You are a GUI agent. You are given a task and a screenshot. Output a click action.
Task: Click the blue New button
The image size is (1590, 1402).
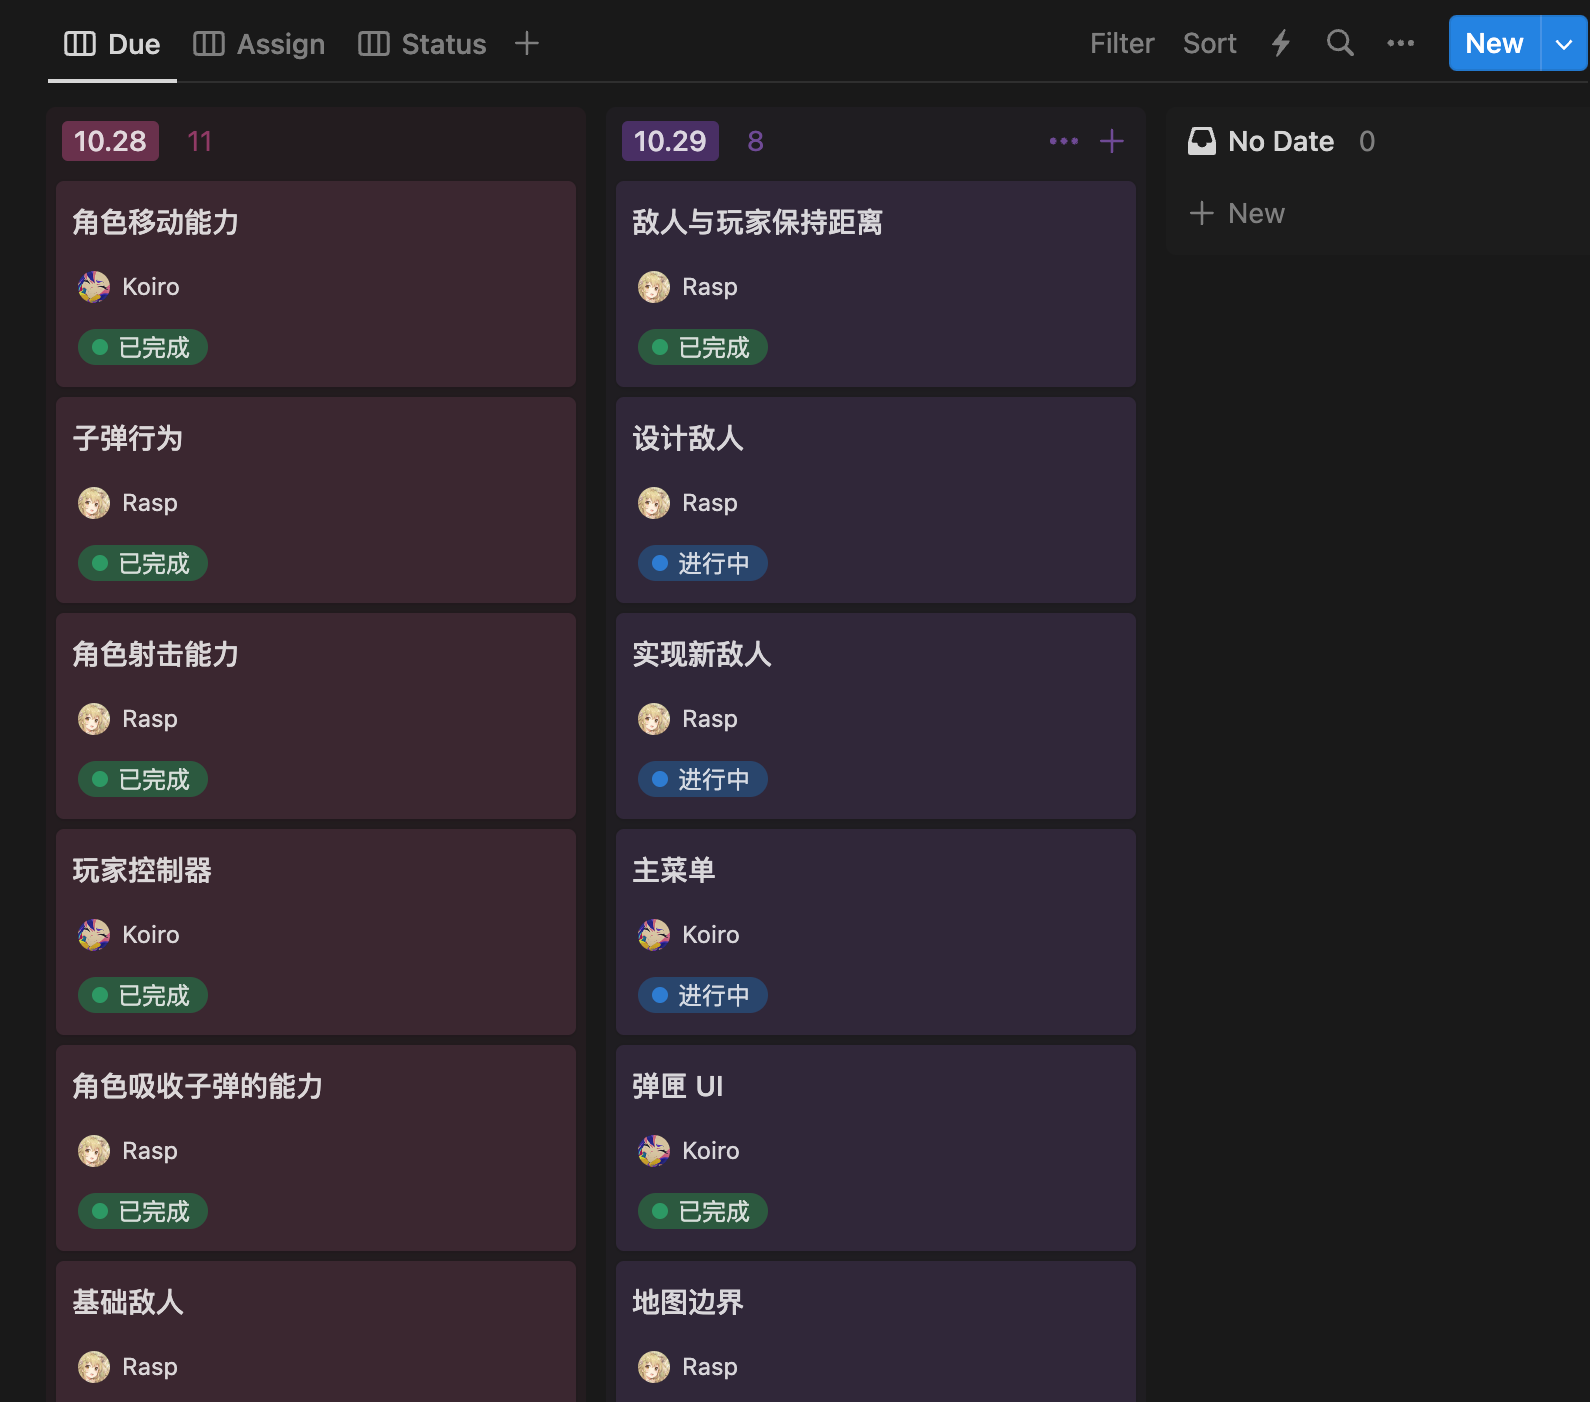click(1494, 44)
